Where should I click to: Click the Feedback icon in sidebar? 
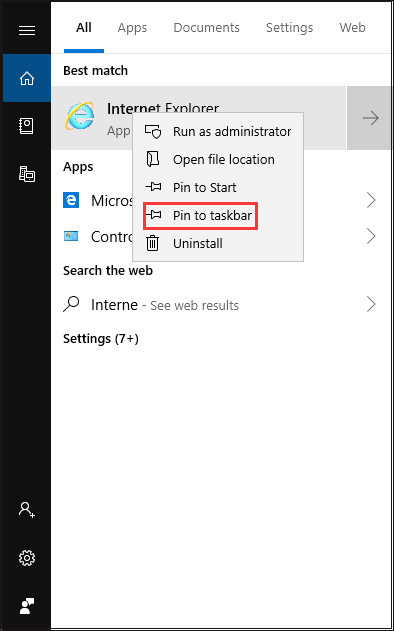[27, 606]
